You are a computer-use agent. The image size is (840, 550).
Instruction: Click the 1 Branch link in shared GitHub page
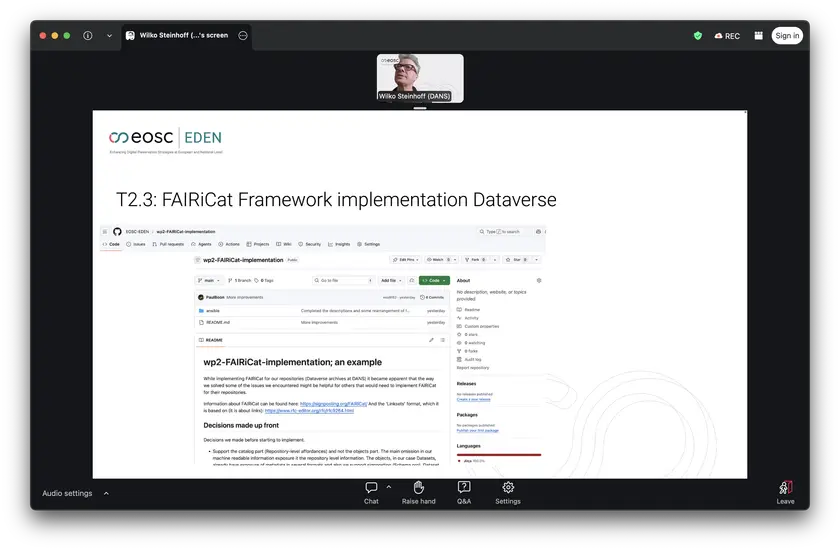click(x=239, y=281)
